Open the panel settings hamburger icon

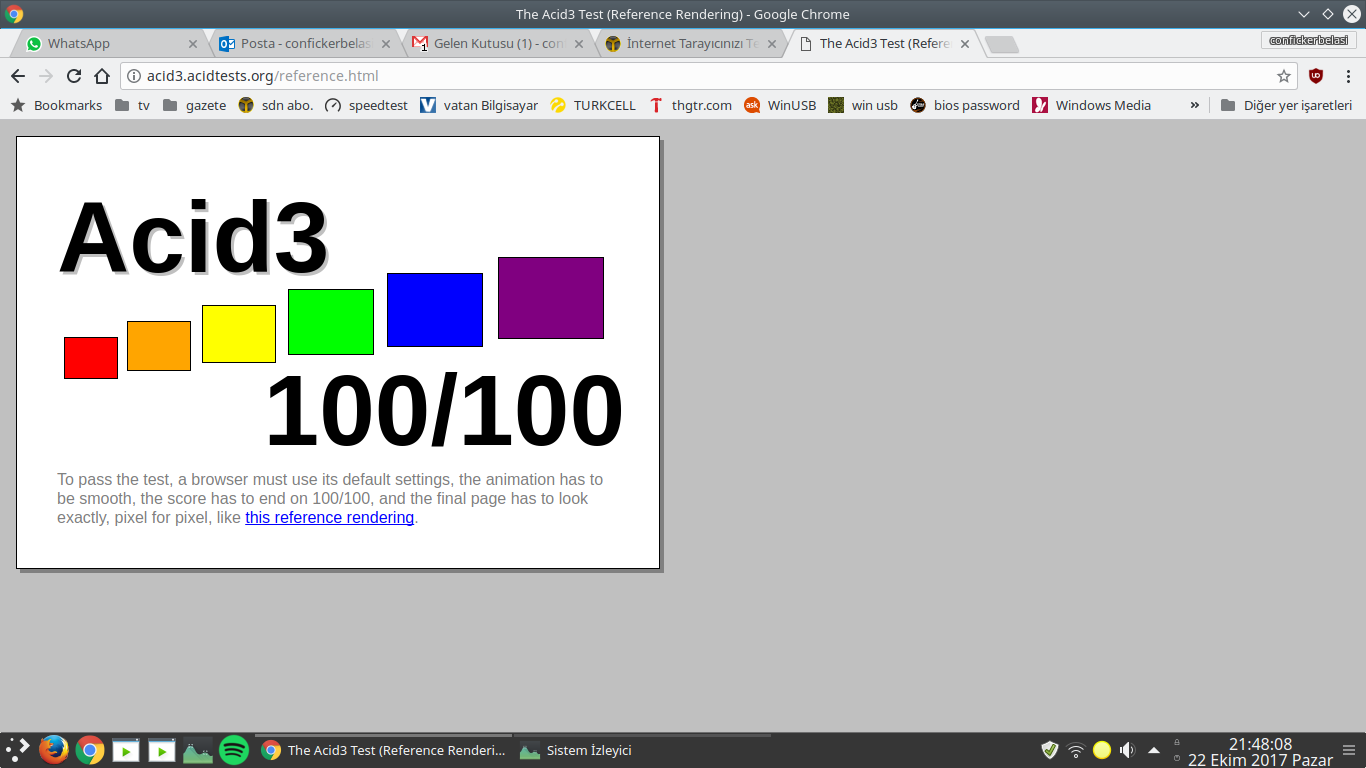pyautogui.click(x=1348, y=750)
